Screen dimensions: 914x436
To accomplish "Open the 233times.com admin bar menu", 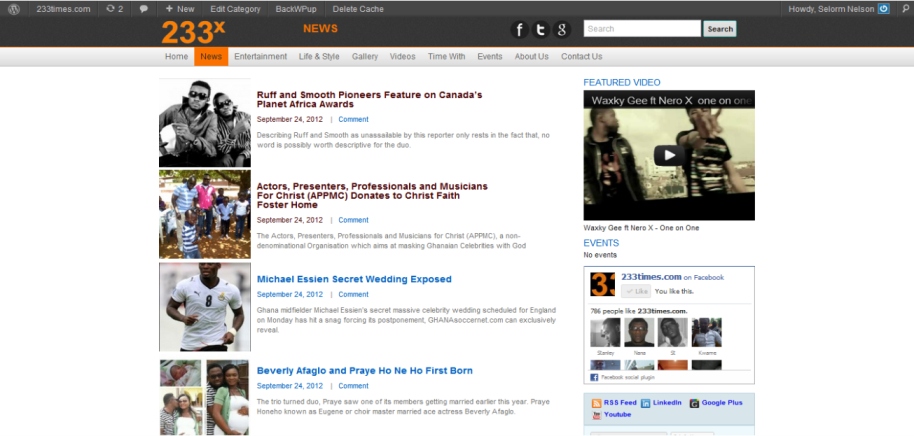I will coord(63,9).
